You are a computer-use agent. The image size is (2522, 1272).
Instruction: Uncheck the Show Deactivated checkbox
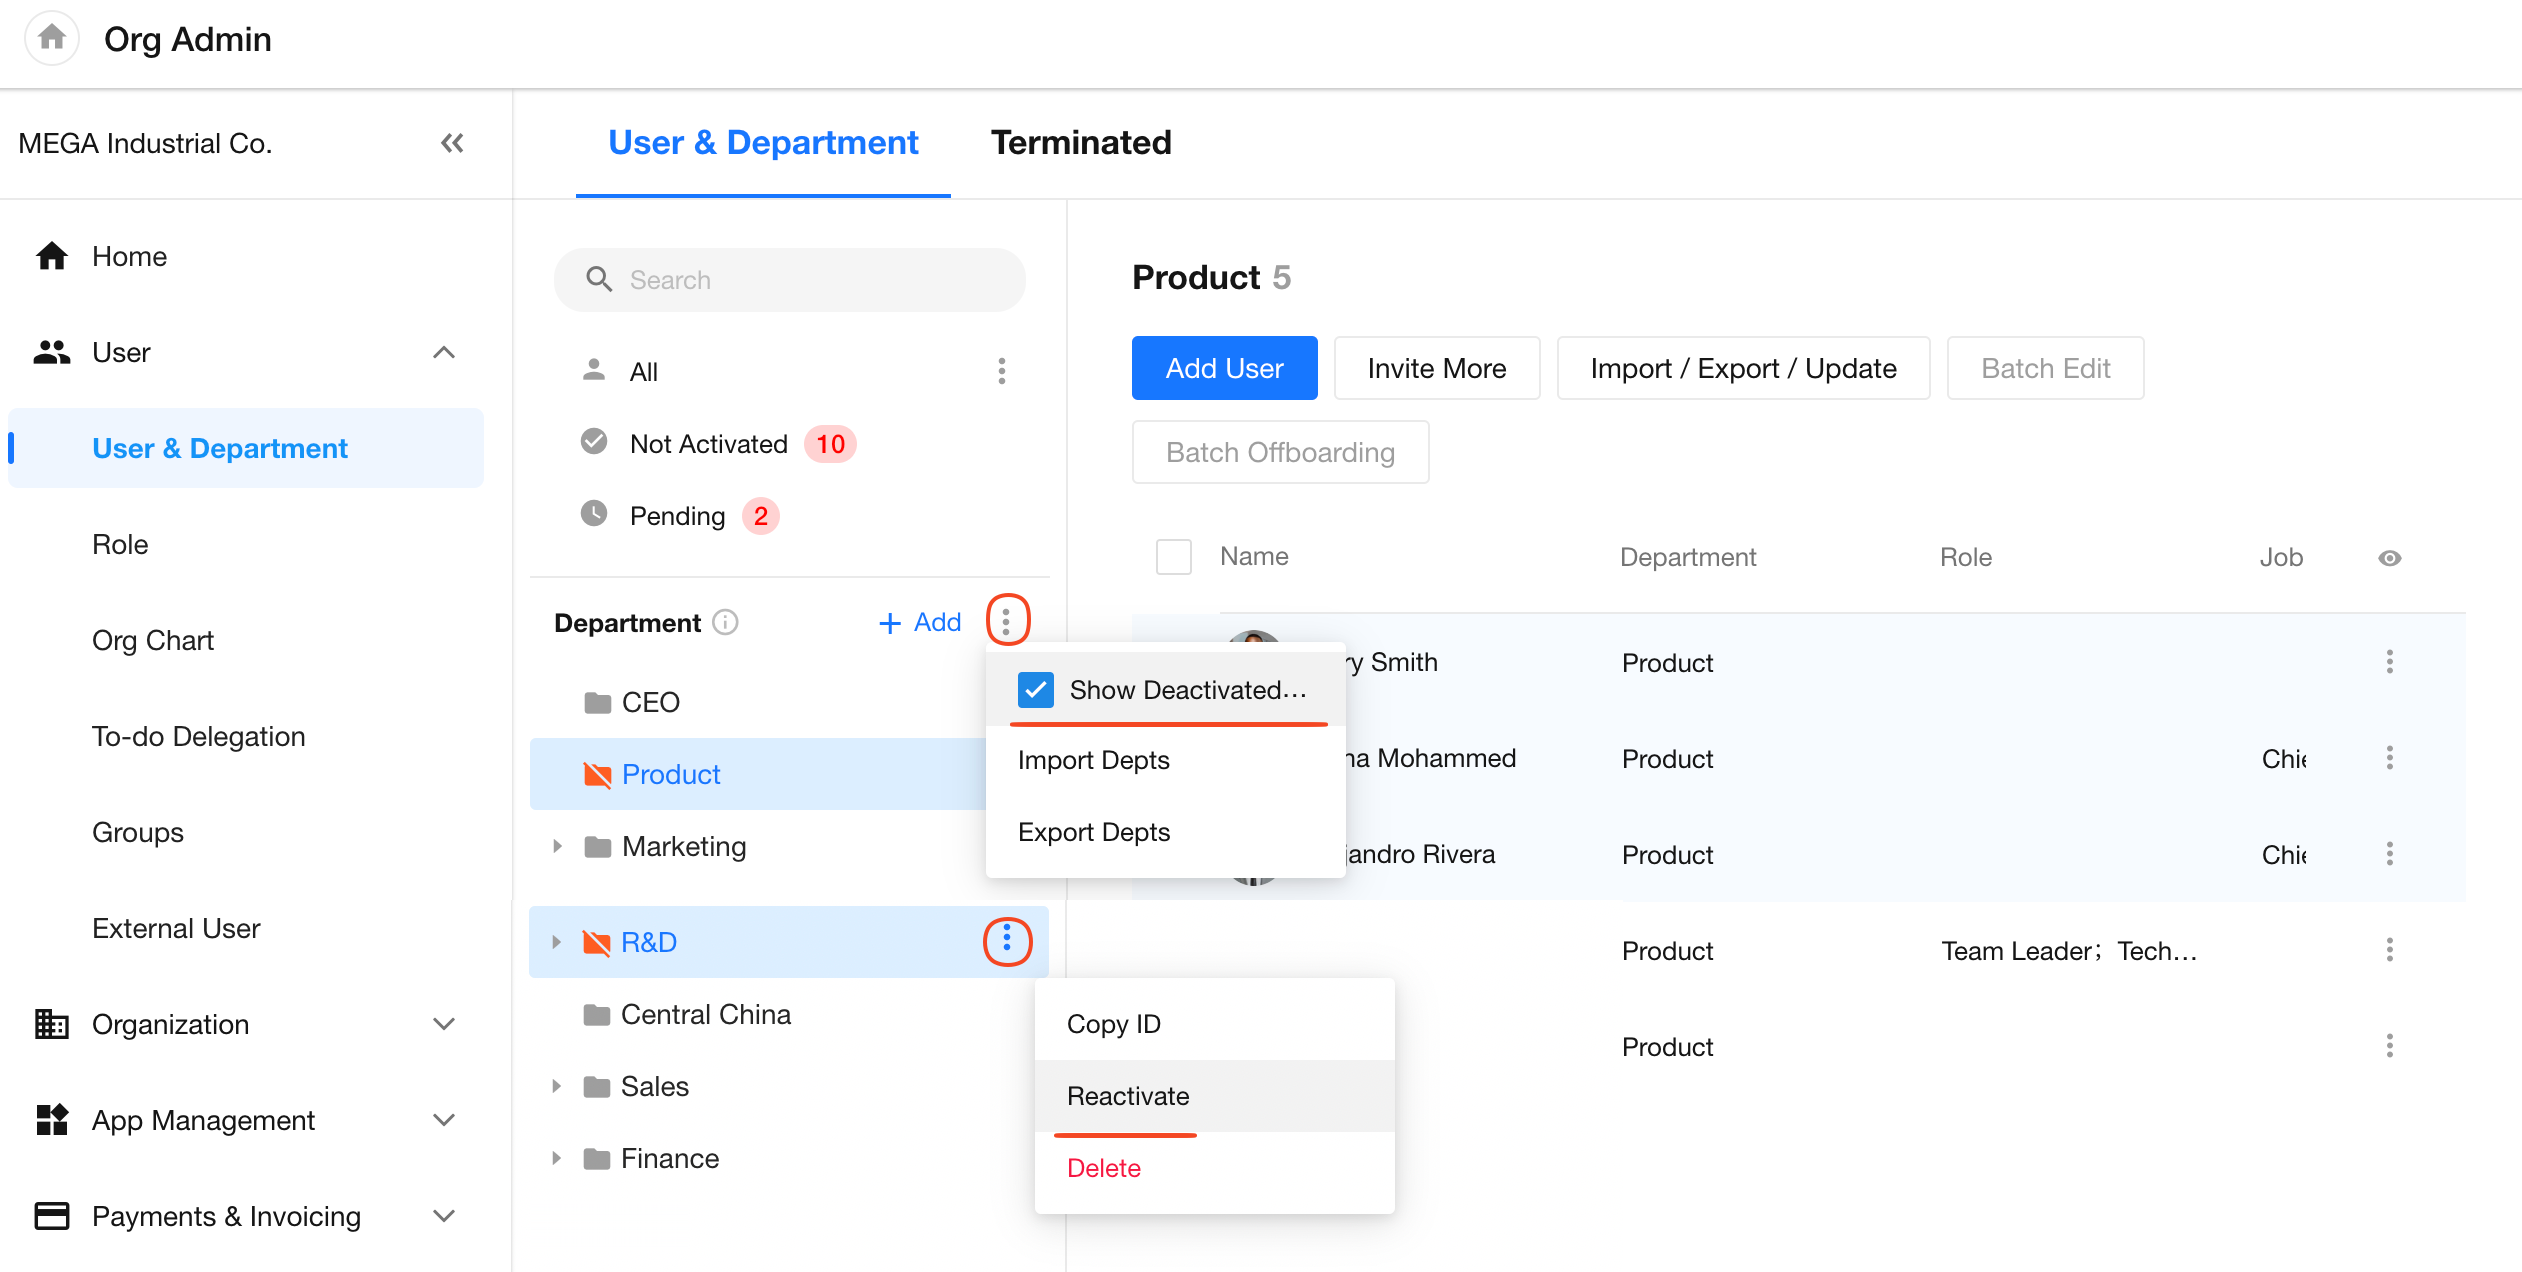pos(1035,690)
